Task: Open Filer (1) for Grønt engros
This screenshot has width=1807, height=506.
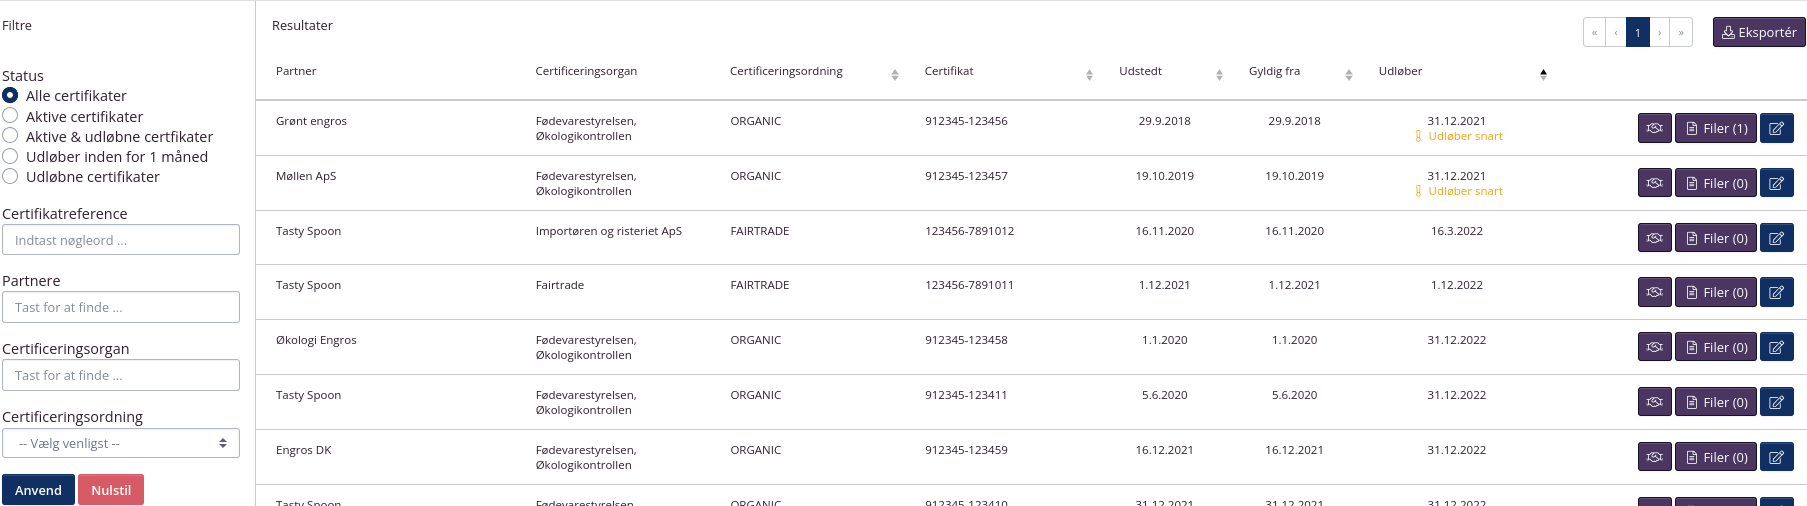Action: point(1716,128)
